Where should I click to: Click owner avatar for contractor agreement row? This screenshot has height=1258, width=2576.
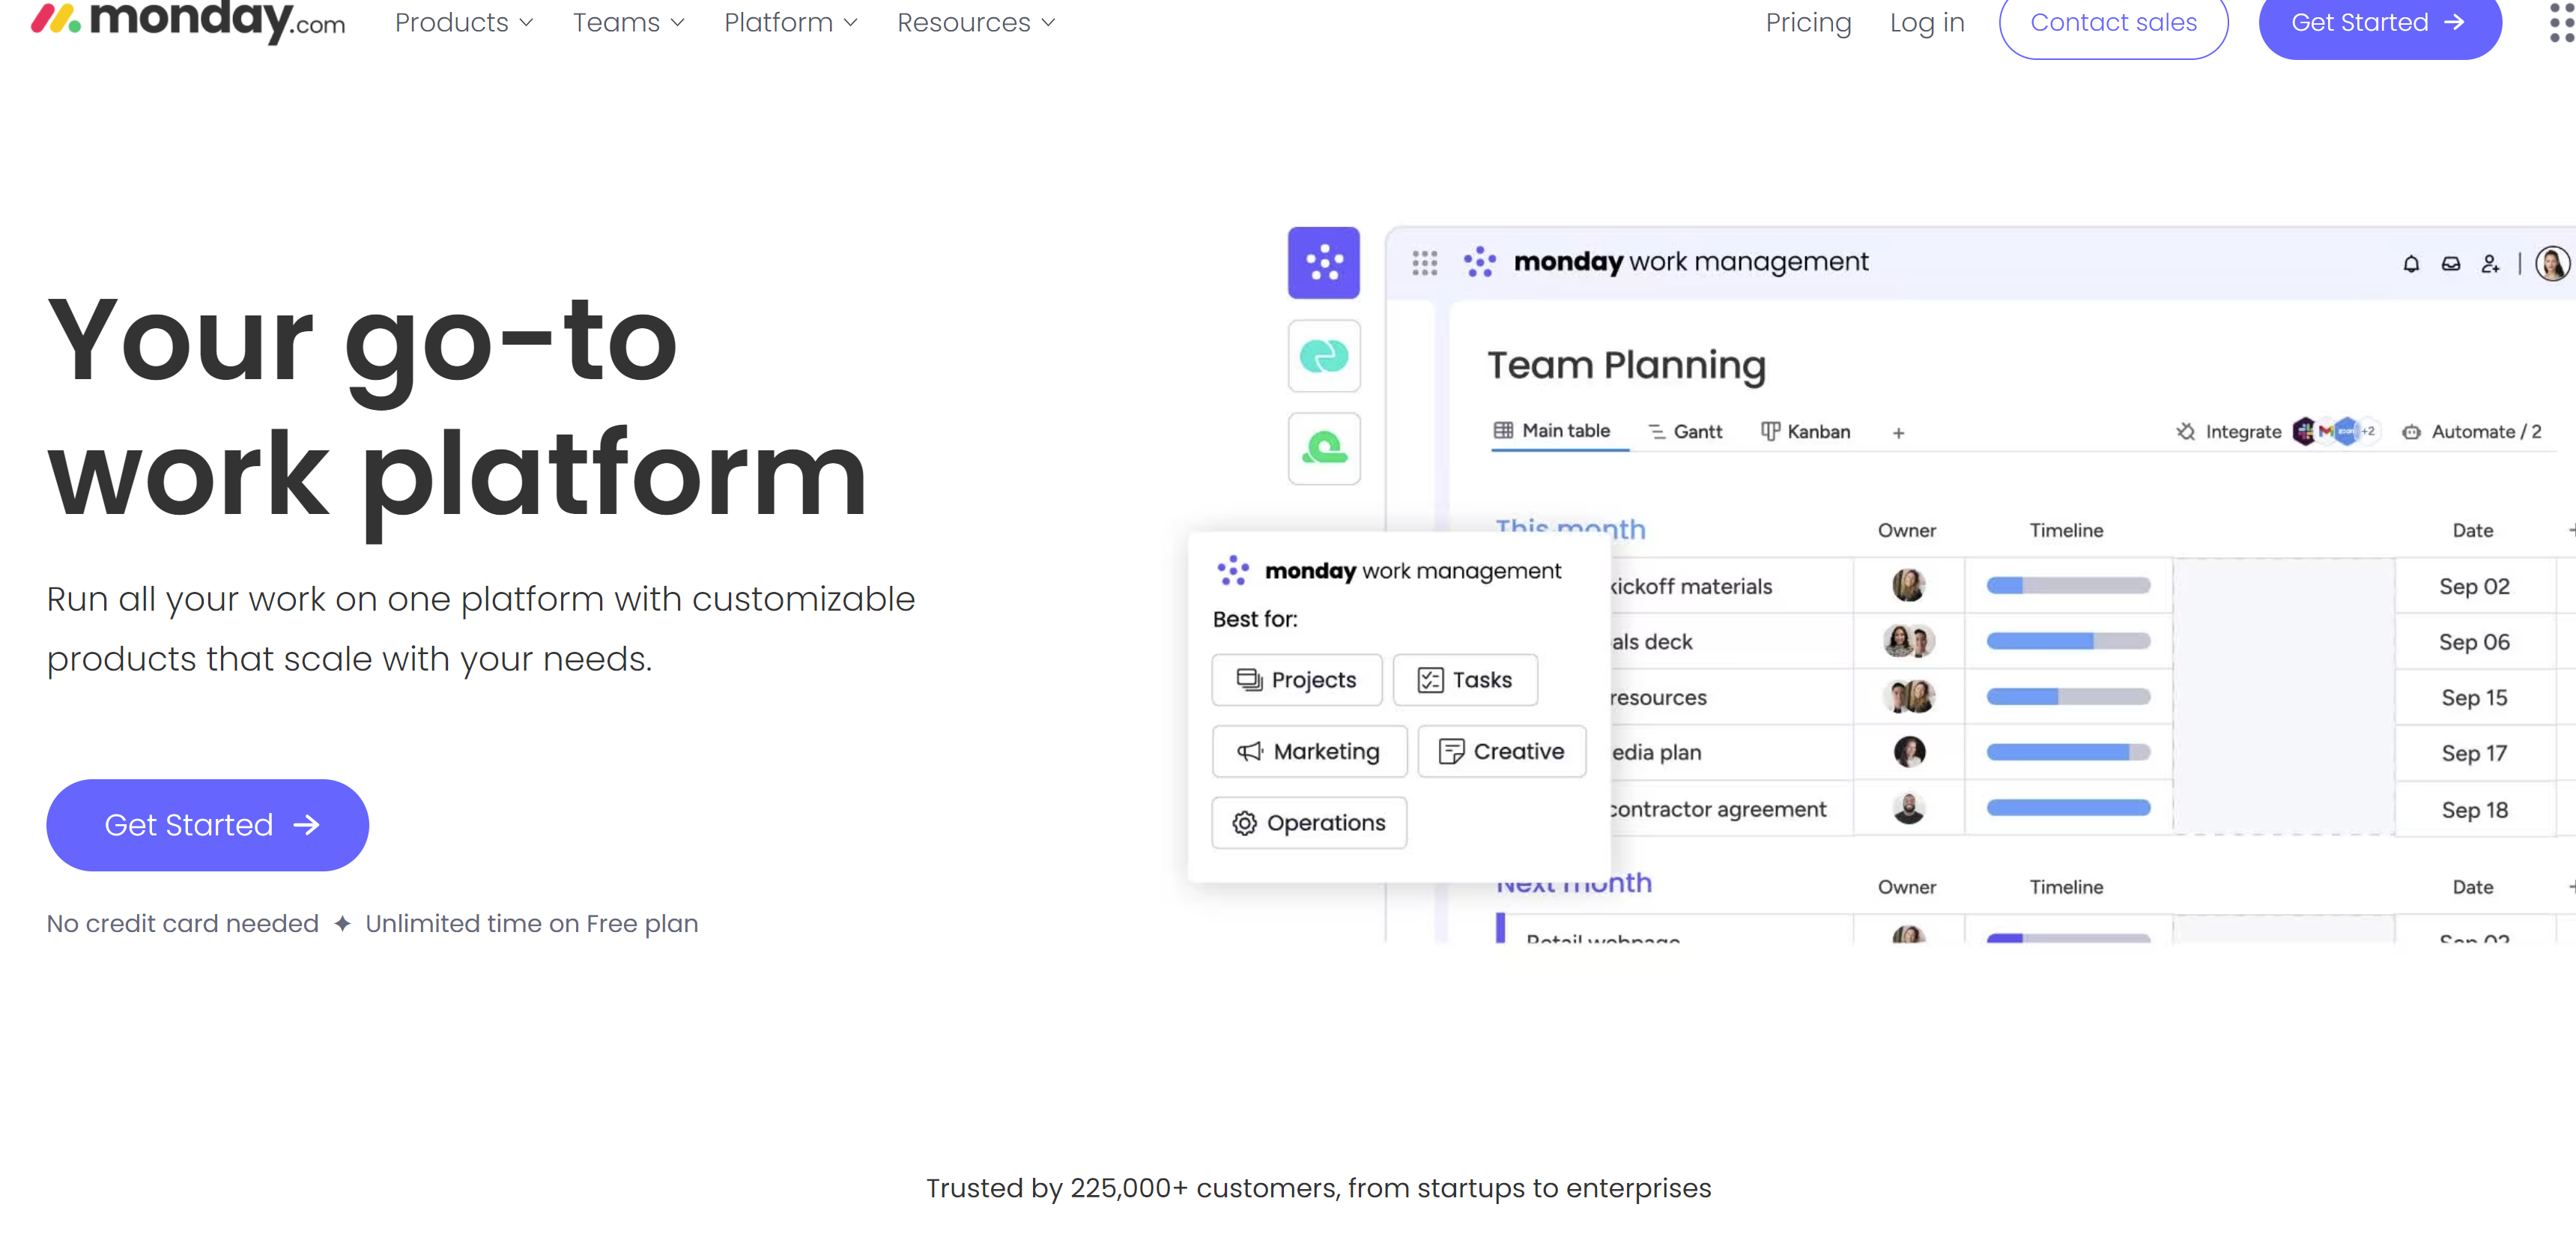tap(1908, 808)
